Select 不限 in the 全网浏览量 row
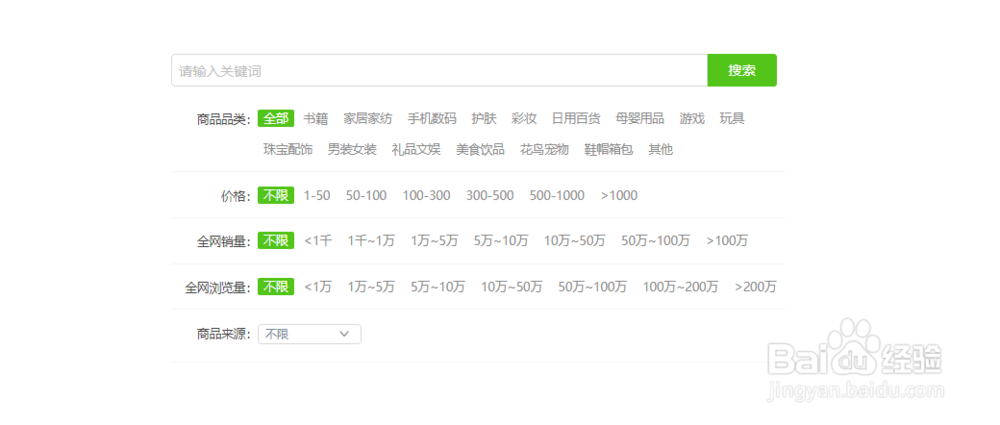The image size is (1000, 425). (276, 287)
